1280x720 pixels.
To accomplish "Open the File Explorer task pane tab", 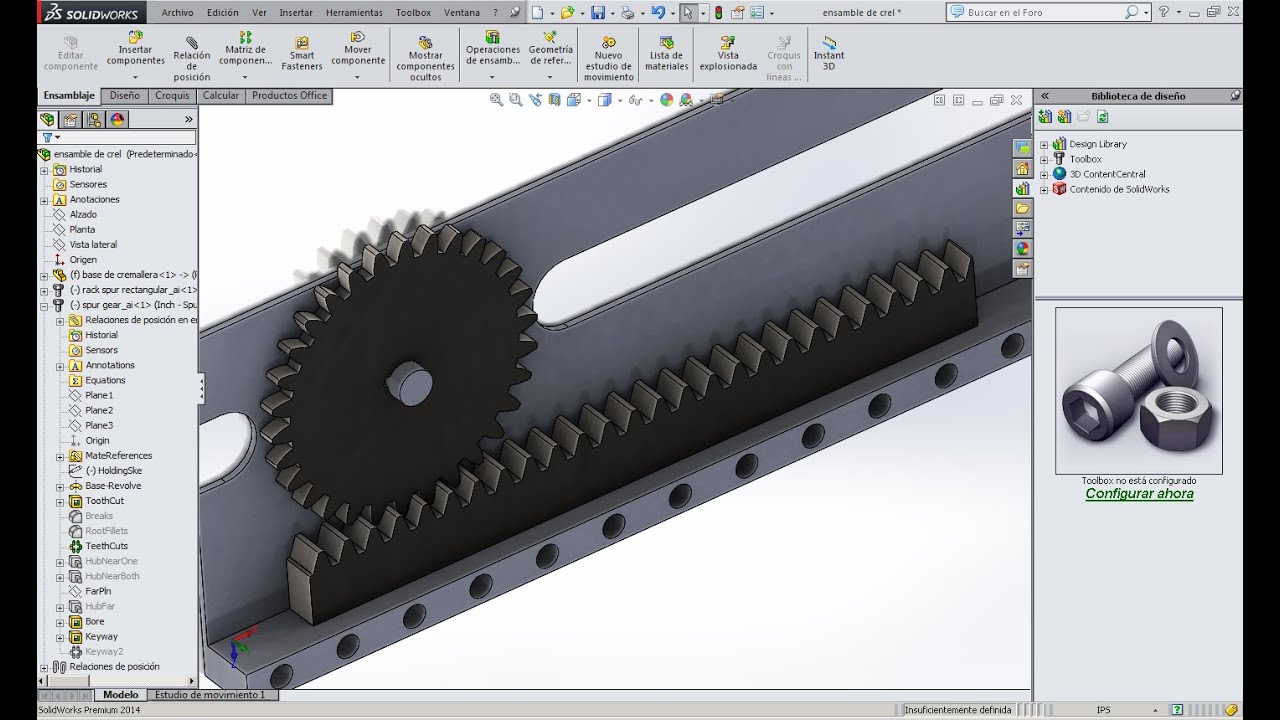I will point(1022,208).
